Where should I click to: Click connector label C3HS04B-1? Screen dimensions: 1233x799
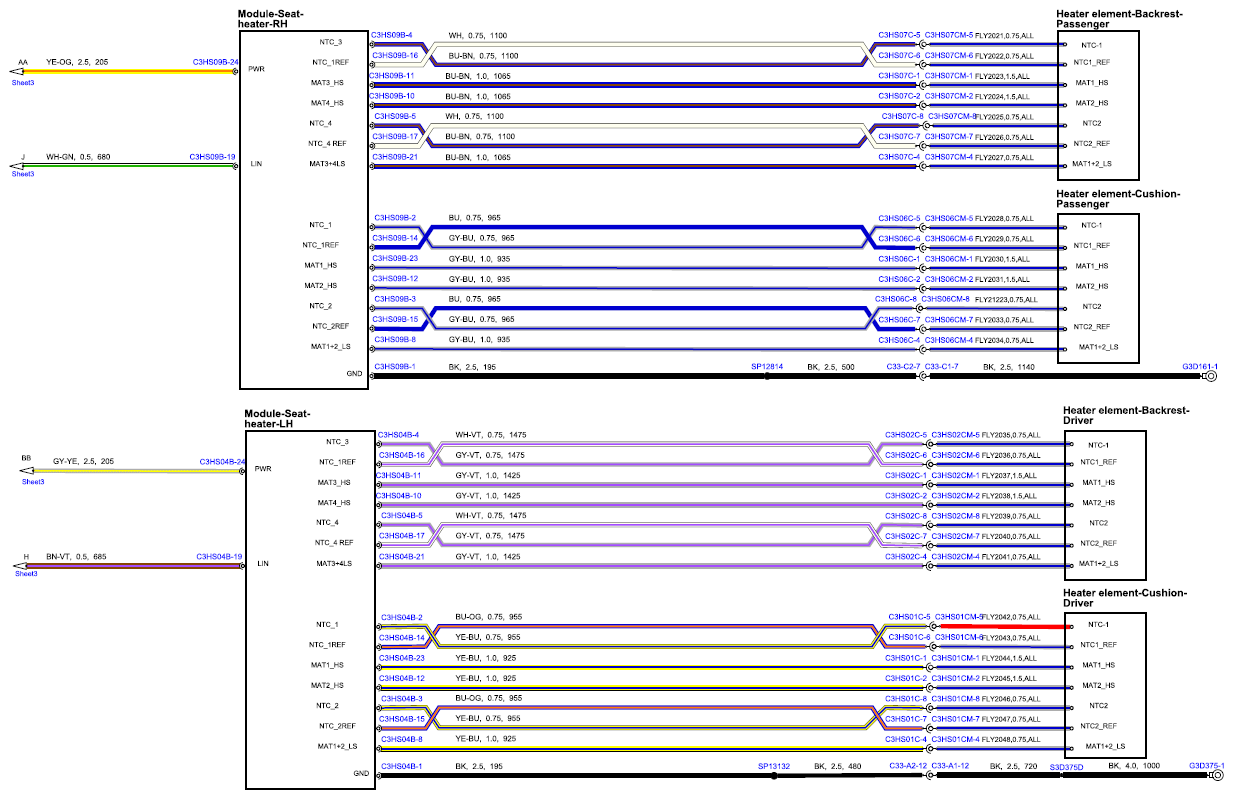(402, 766)
